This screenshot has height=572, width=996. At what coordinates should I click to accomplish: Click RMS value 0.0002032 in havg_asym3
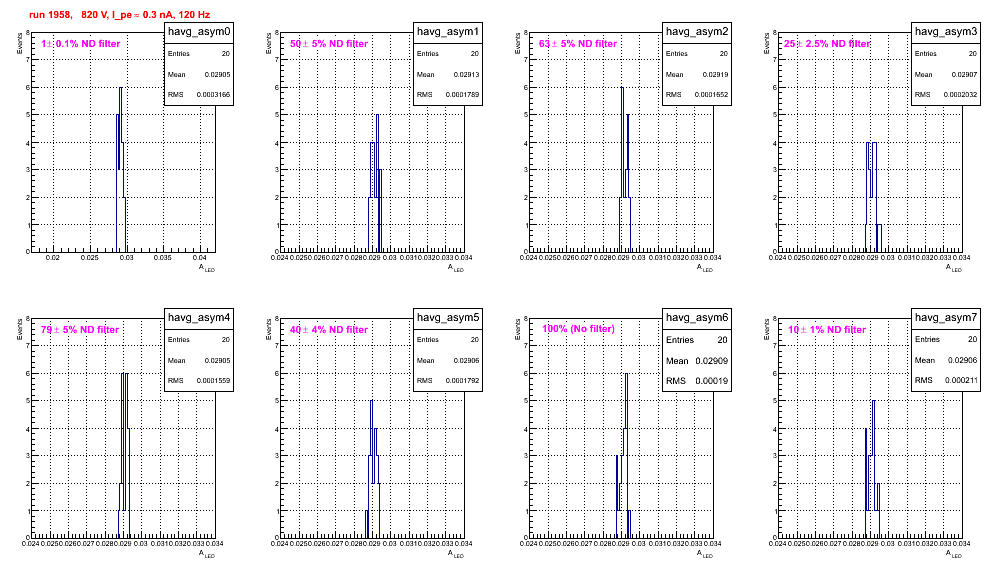(960, 95)
